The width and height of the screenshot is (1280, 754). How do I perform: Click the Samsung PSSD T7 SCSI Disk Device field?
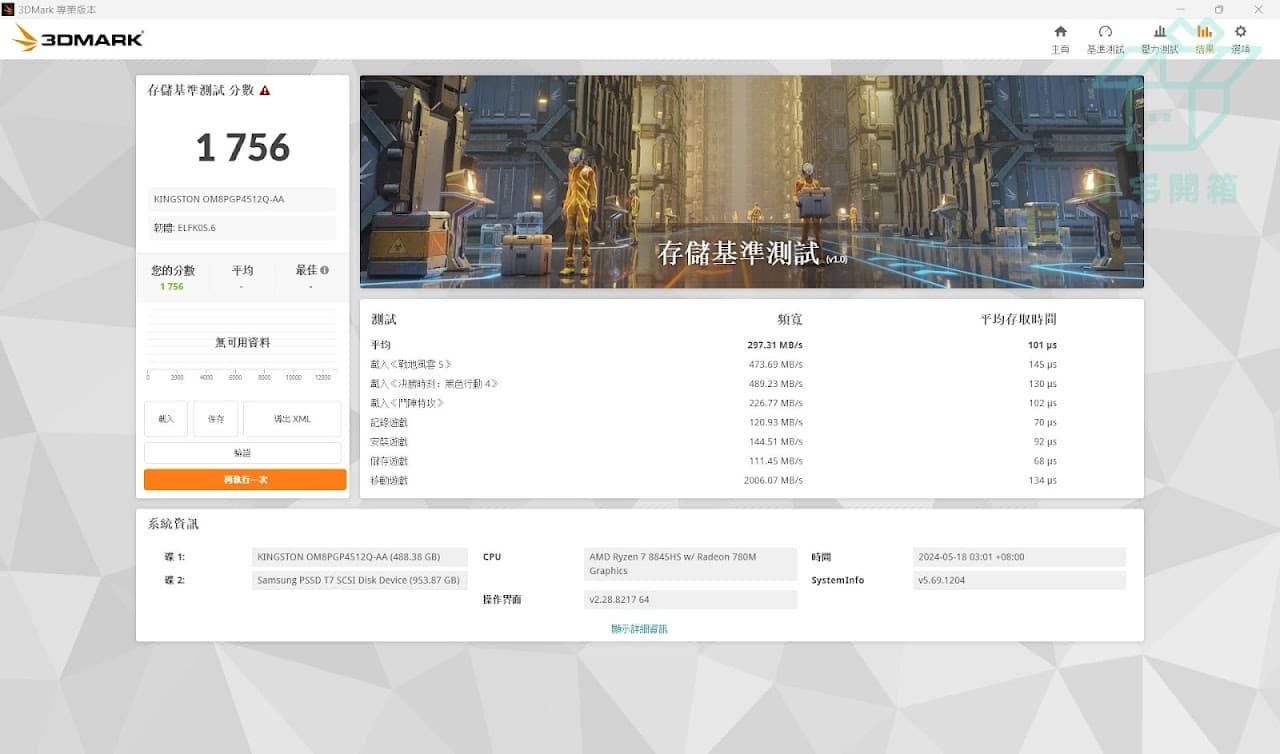[x=360, y=580]
